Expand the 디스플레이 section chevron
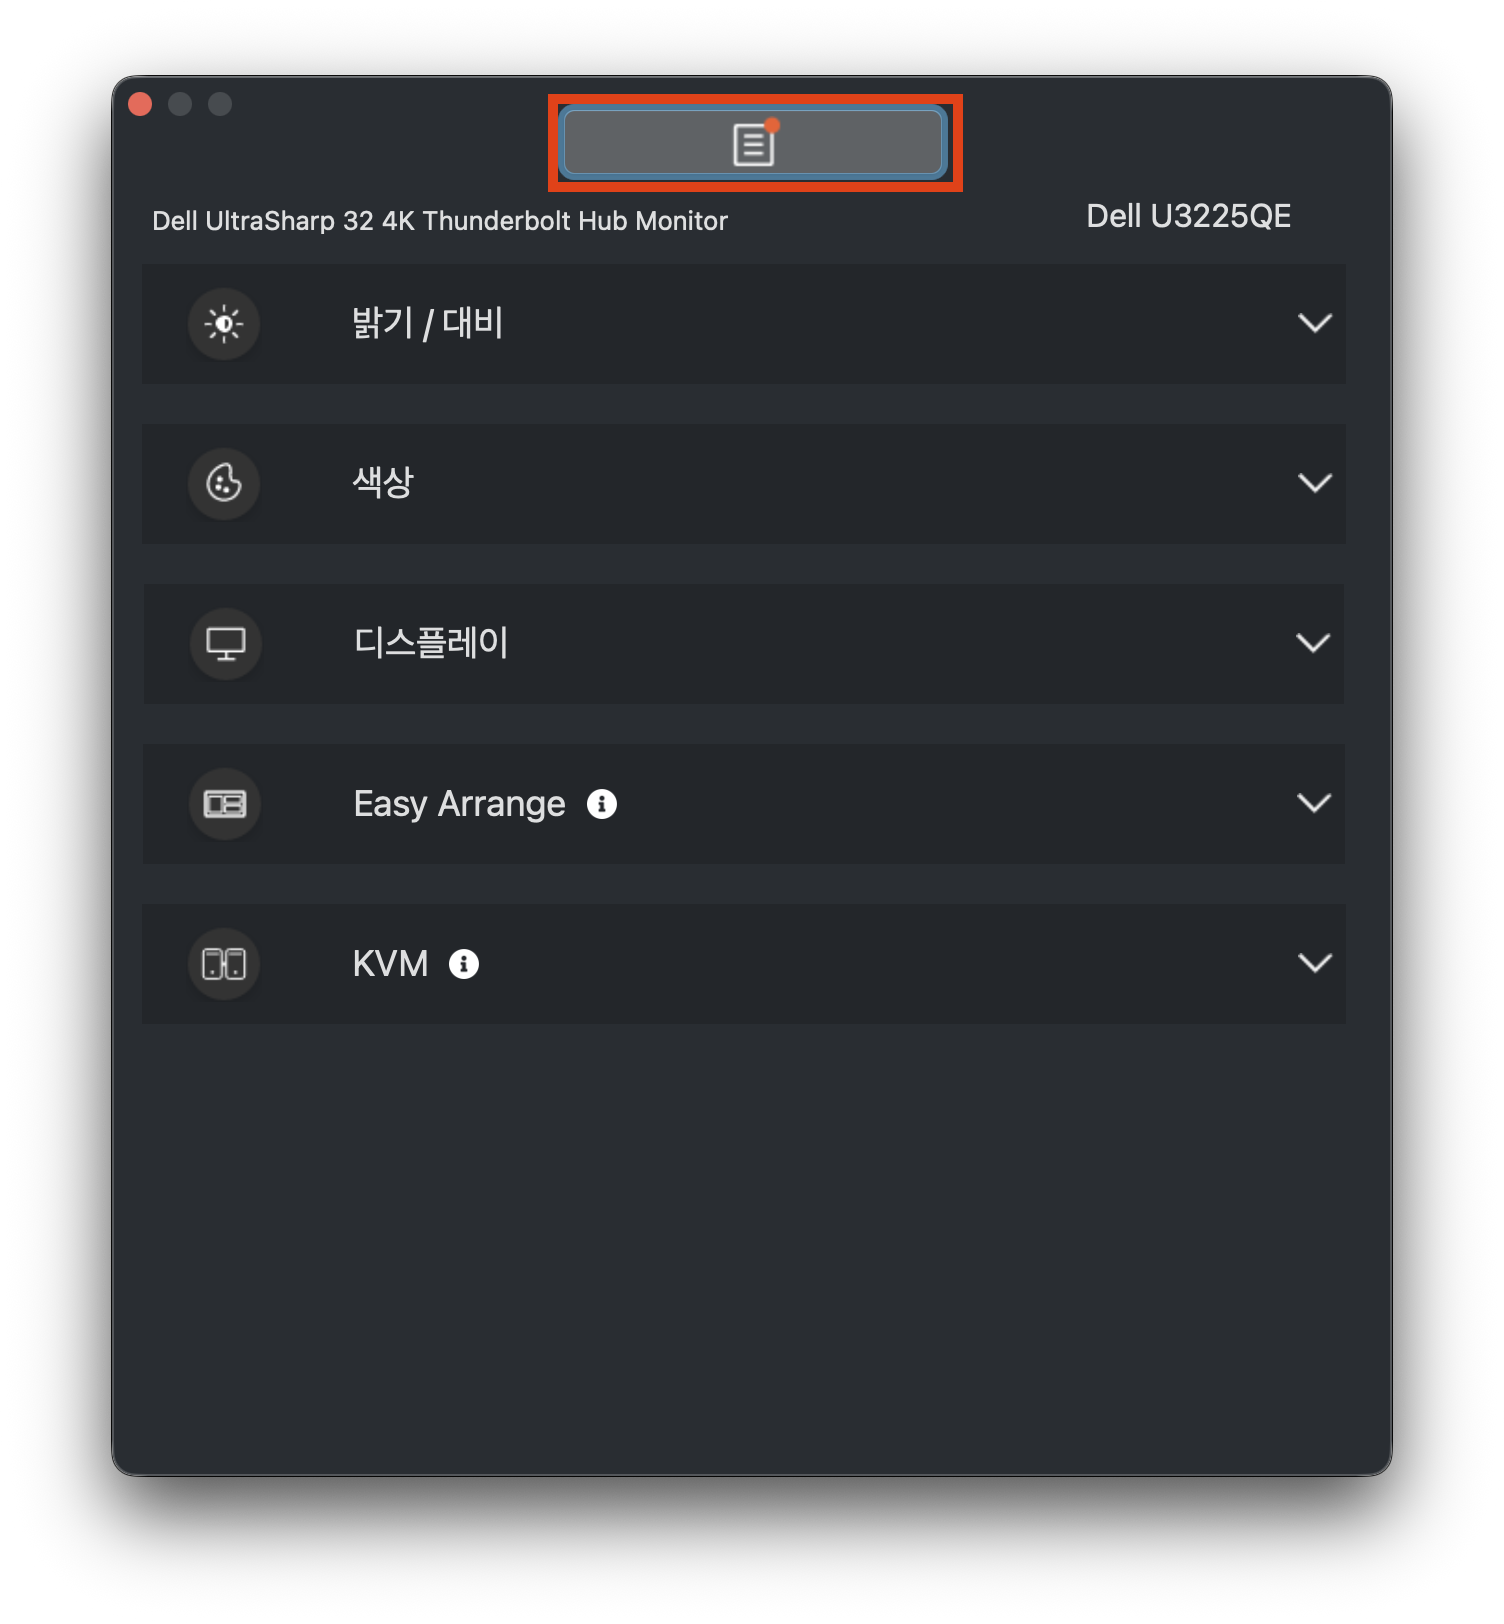 [1313, 643]
